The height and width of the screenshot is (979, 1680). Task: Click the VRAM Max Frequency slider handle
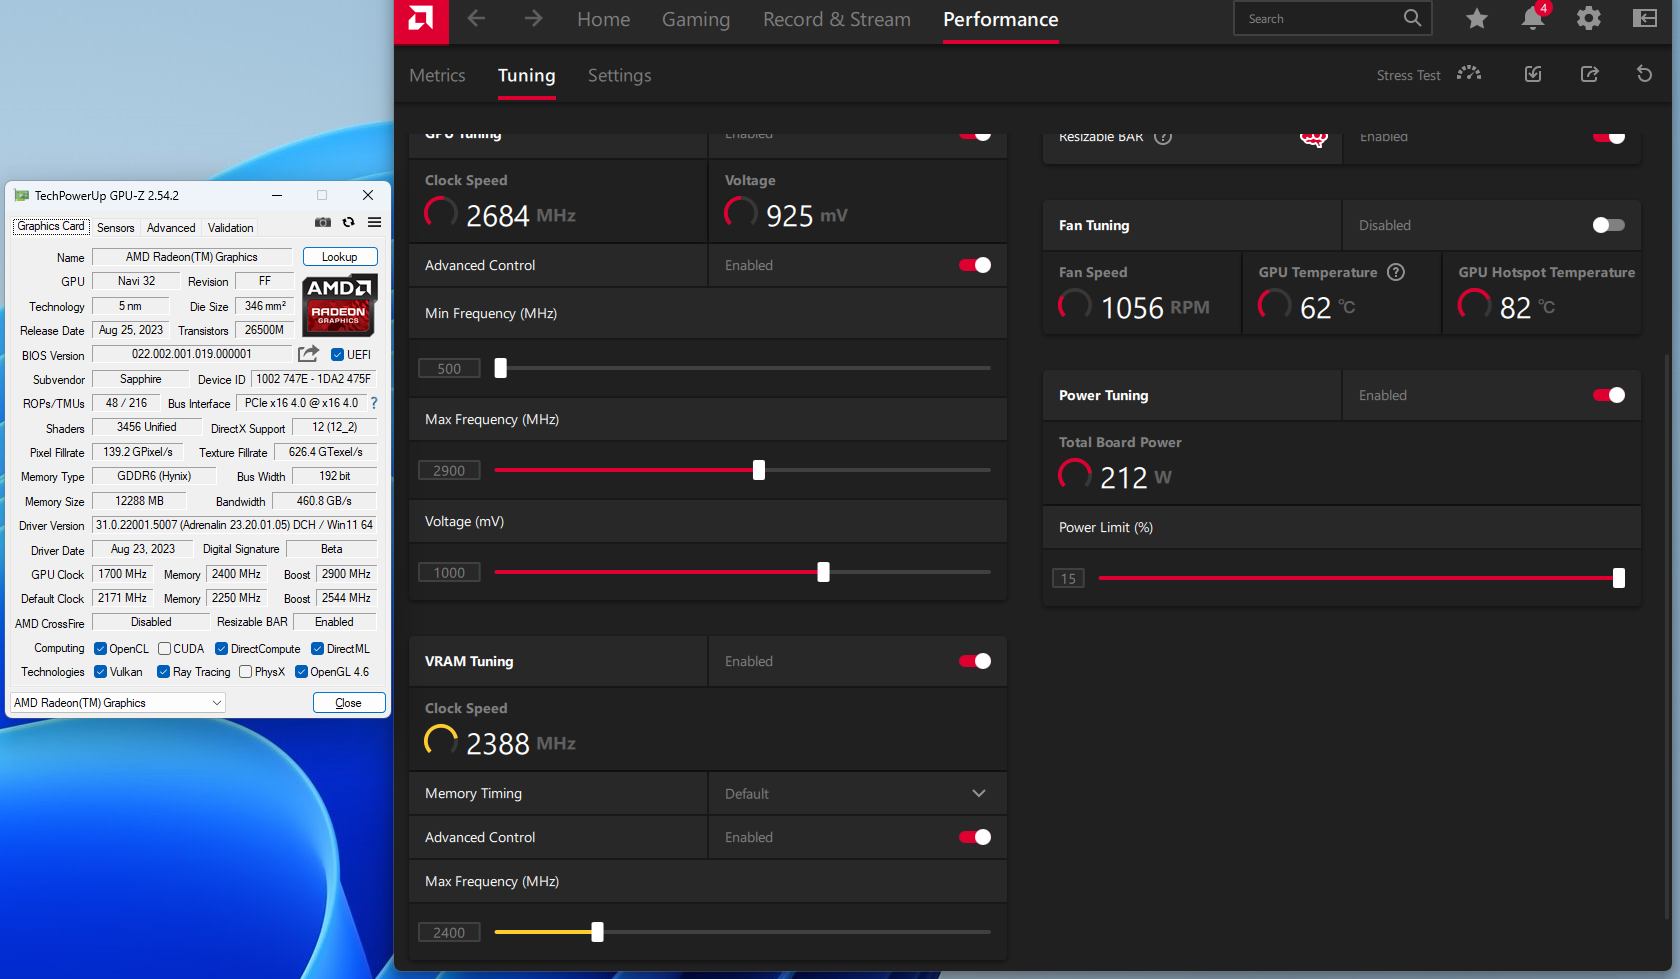[x=597, y=932]
